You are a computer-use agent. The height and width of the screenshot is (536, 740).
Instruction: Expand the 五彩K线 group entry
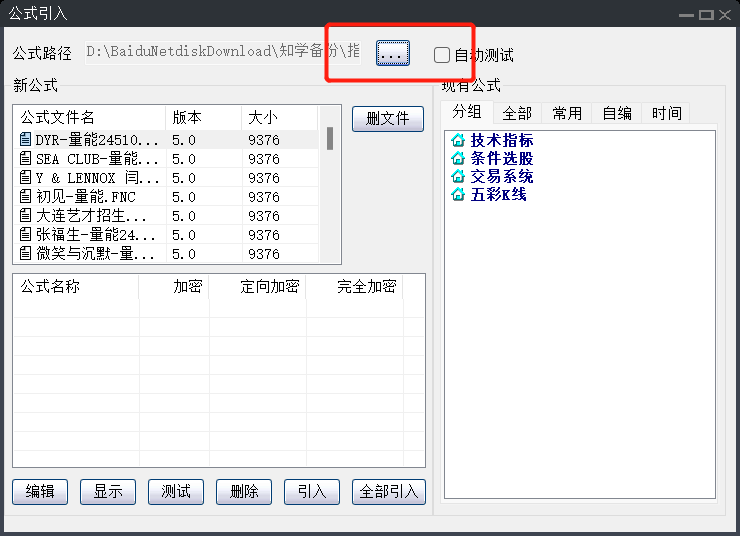coord(498,194)
